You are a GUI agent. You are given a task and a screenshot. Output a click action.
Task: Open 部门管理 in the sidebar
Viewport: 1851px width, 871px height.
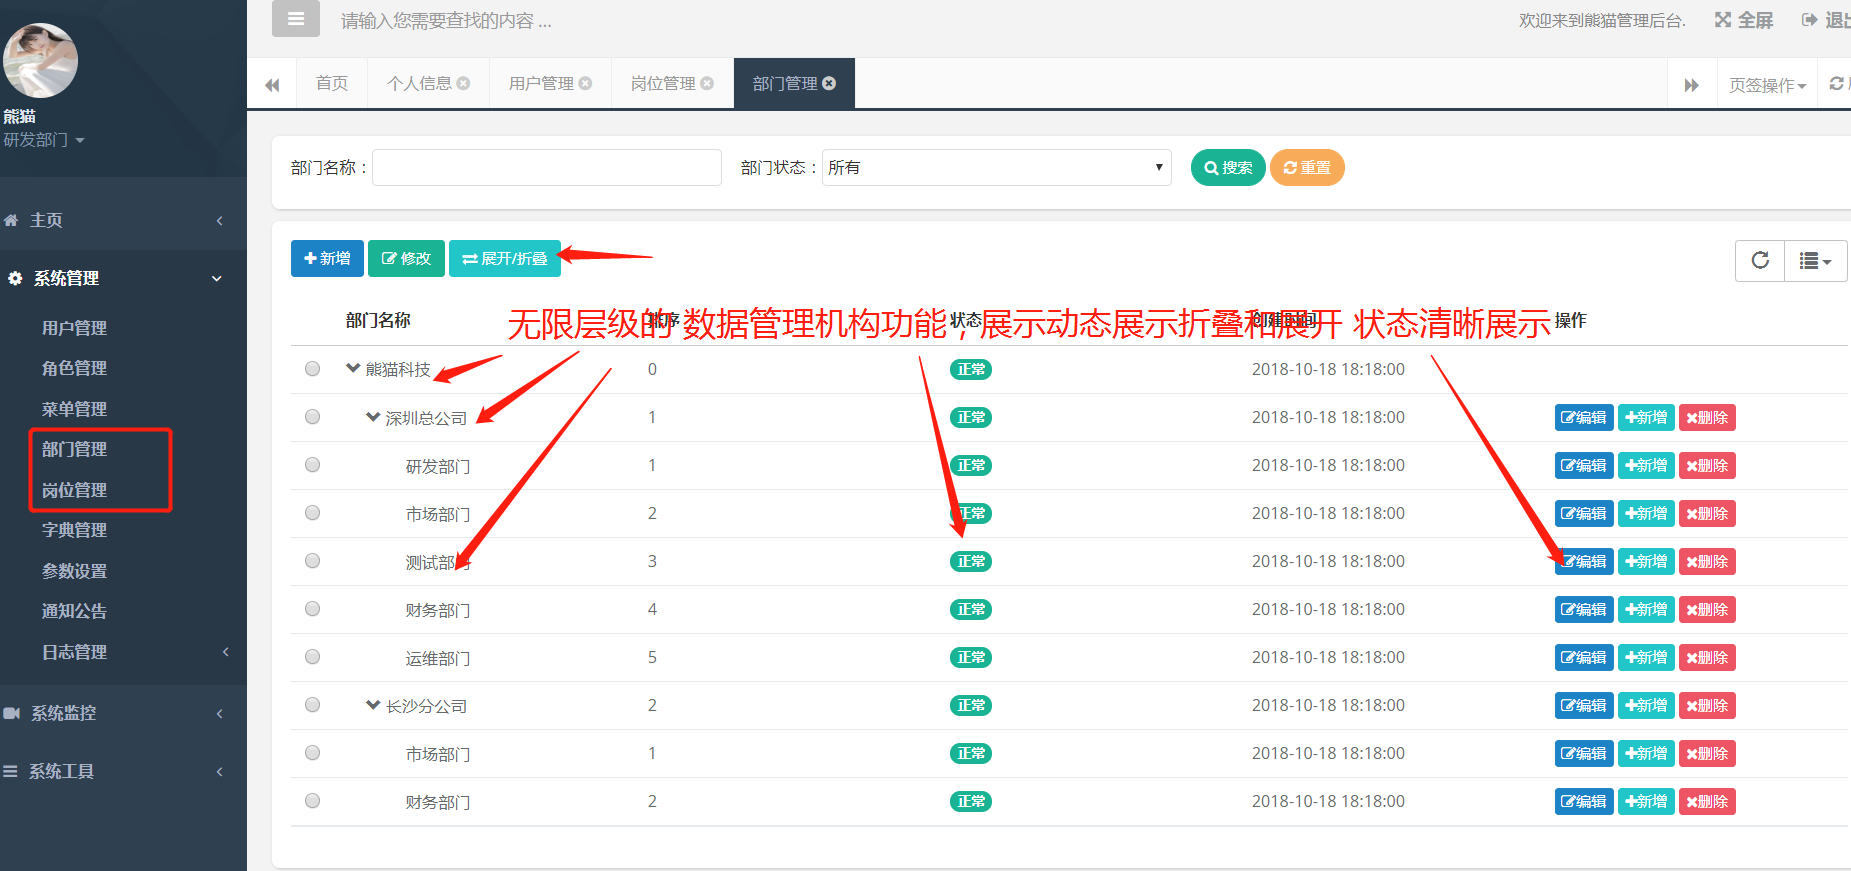(x=74, y=449)
